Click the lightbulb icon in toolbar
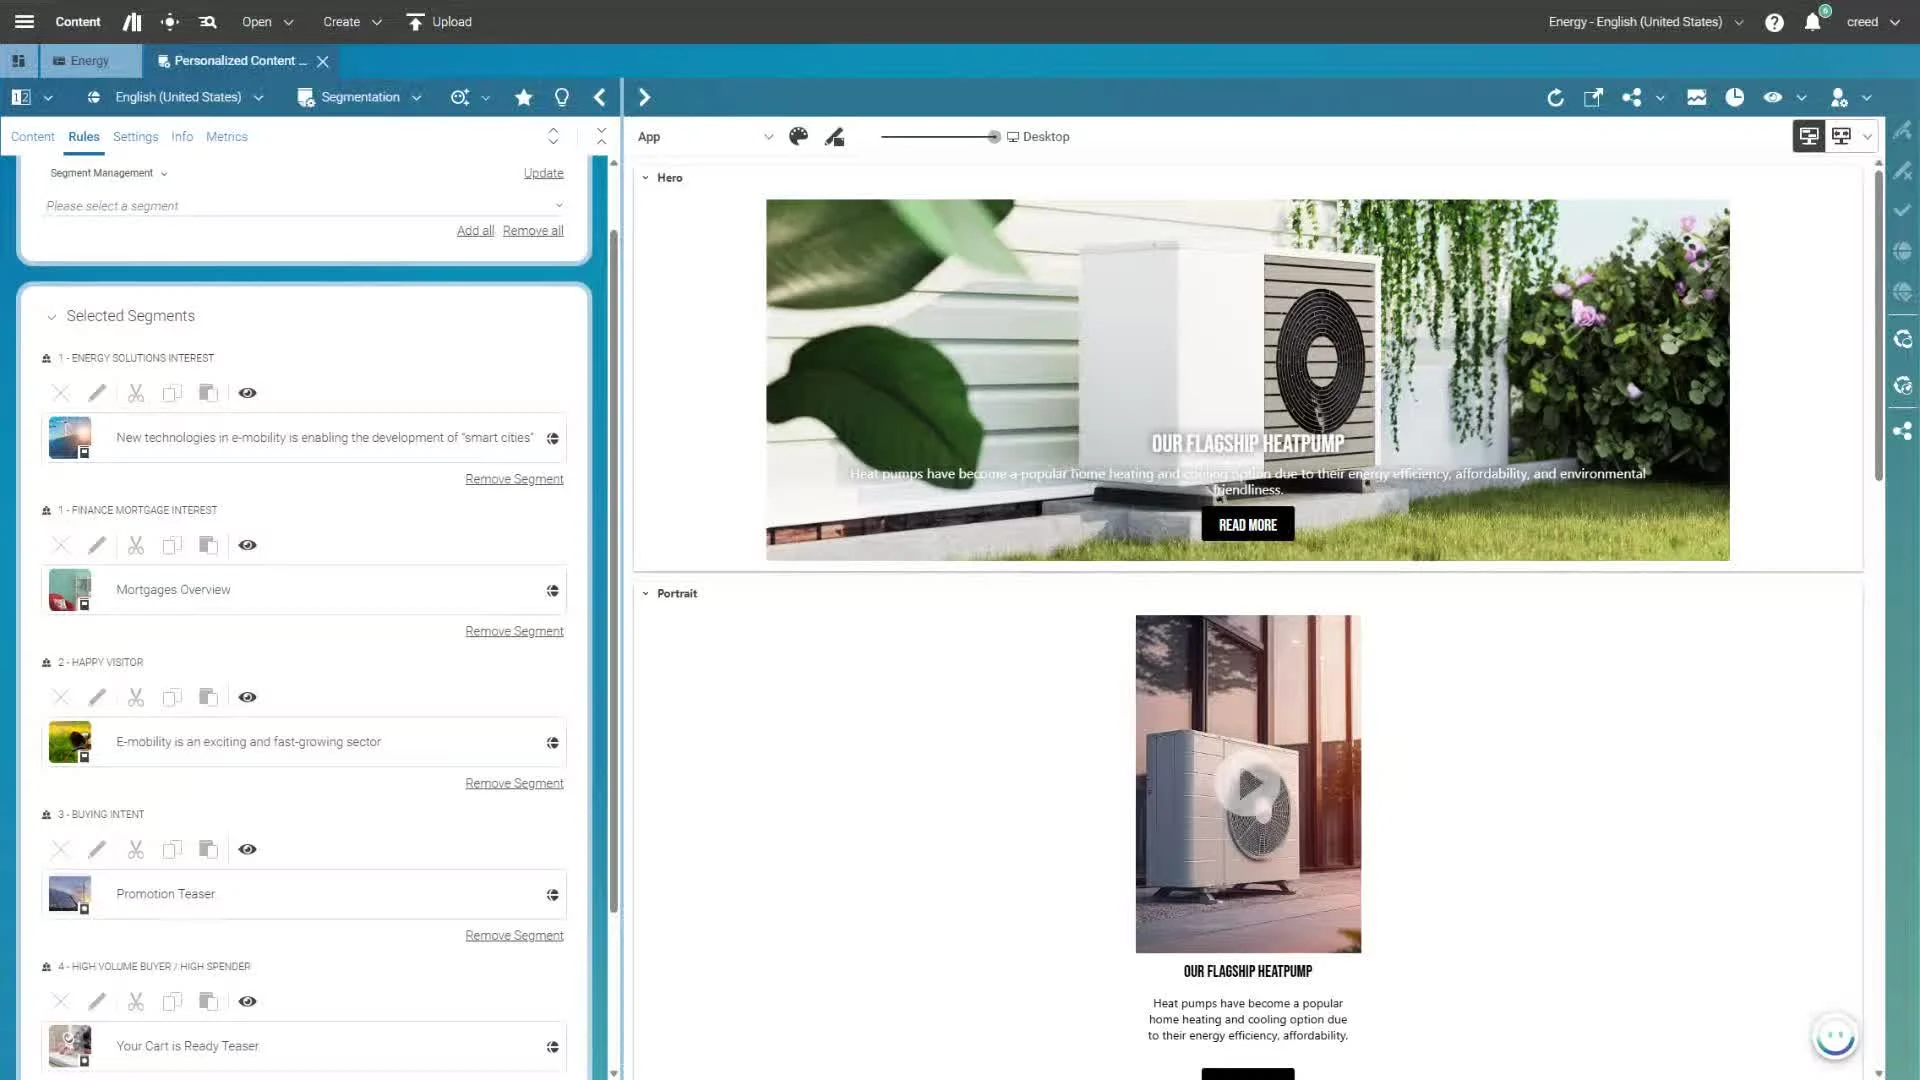 [561, 97]
